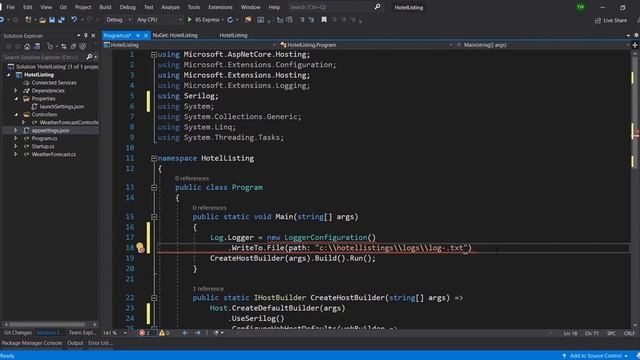This screenshot has width=640, height=360.
Task: Click the Quick Launch search magnifier icon
Action: pos(377,7)
